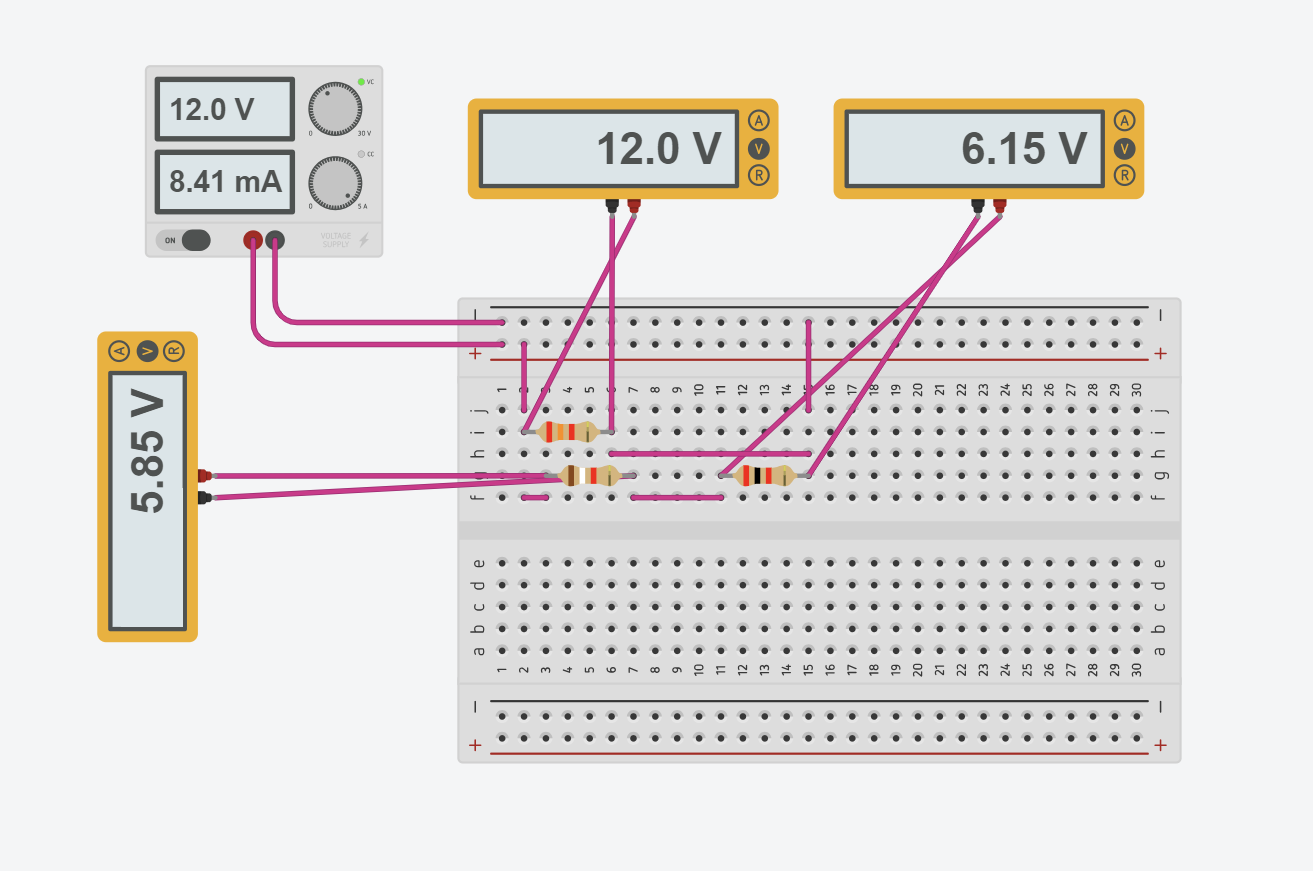Select ammeter mode on the 5.85 V multimeter

[x=120, y=350]
